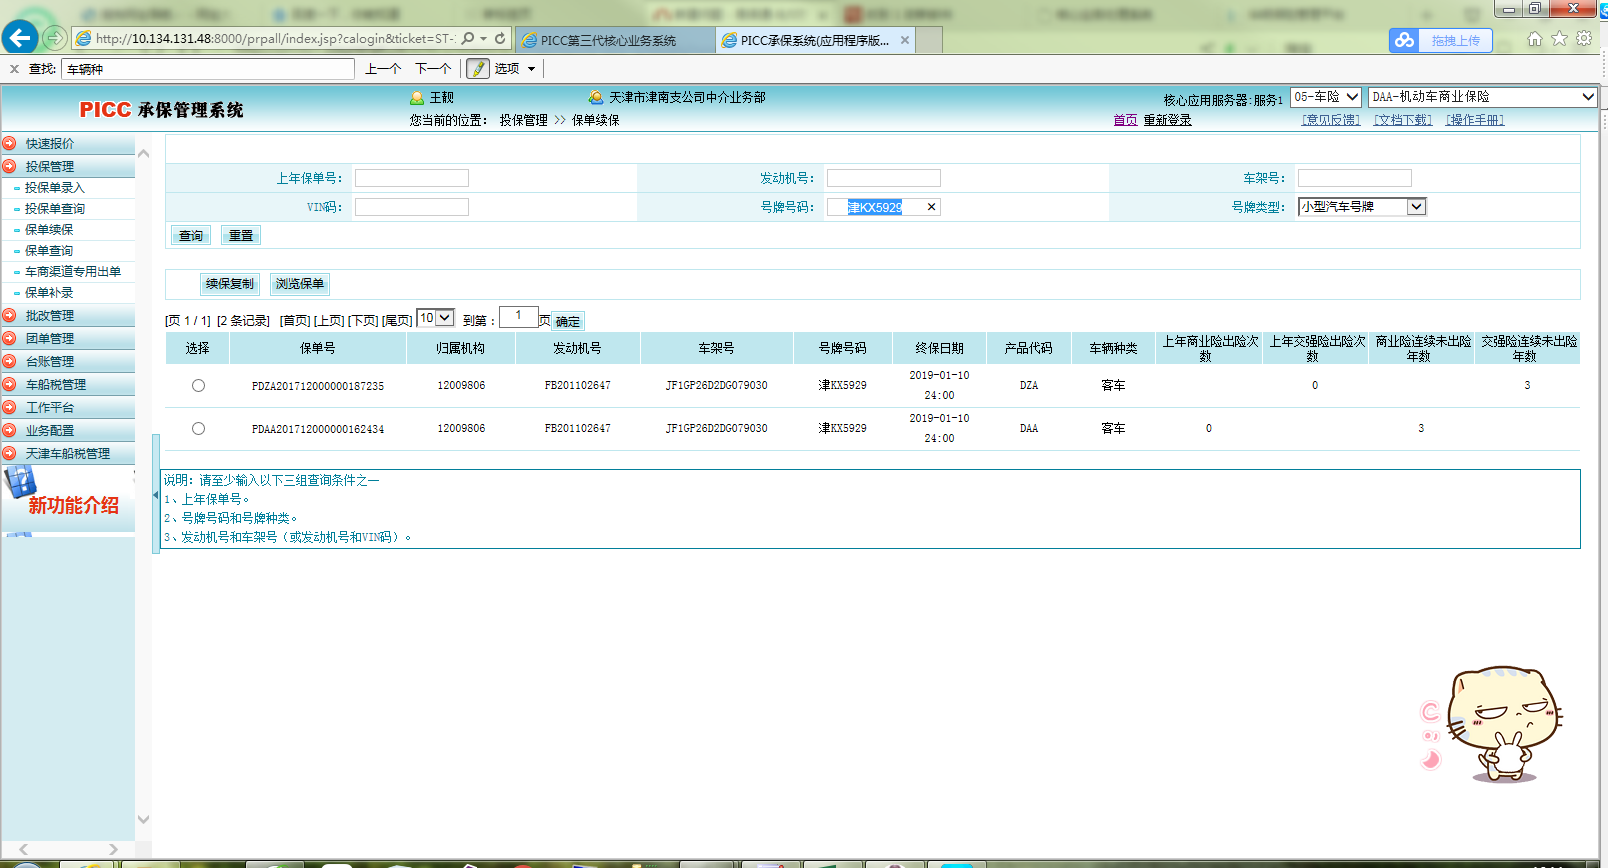Image resolution: width=1608 pixels, height=868 pixels.
Task: Open browser settings gear icon
Action: point(1584,39)
